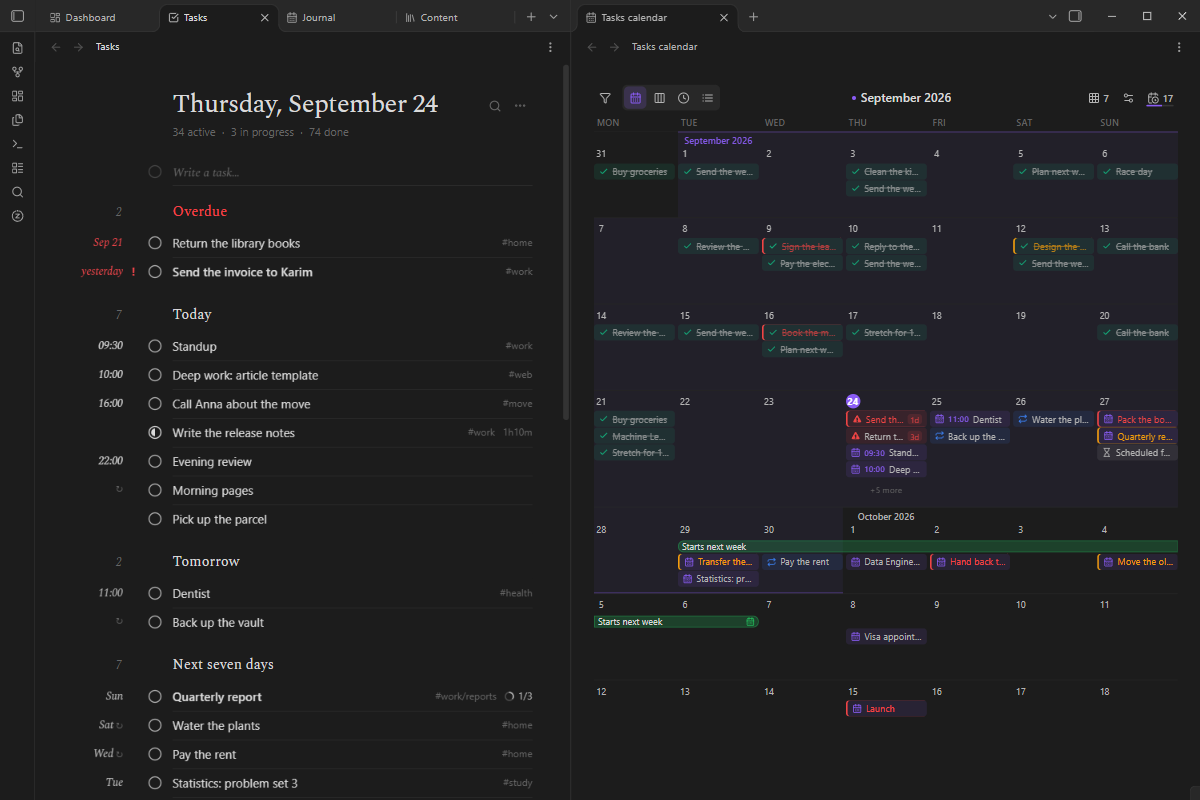Image resolution: width=1200 pixels, height=800 pixels.
Task: Check off Pick up the parcel
Action: 155,519
